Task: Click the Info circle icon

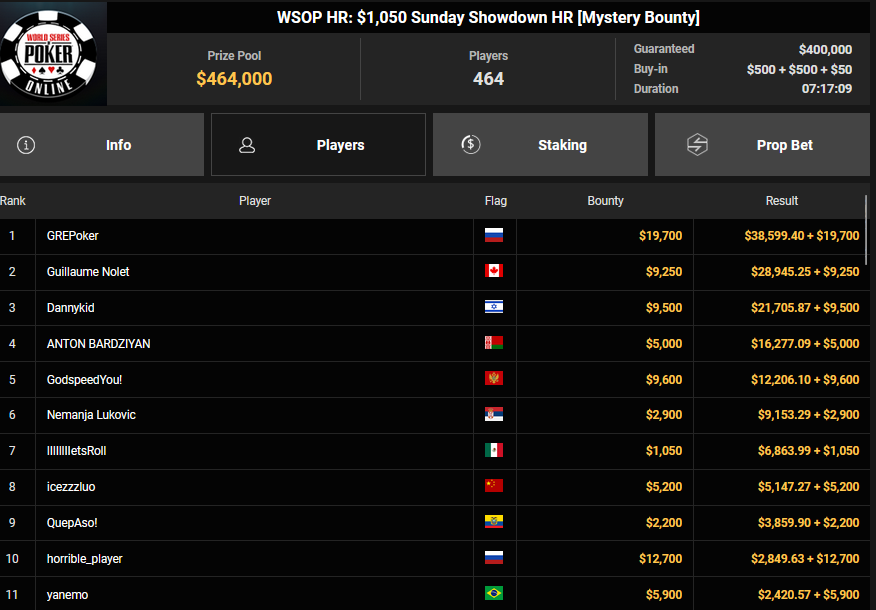Action: click(27, 145)
